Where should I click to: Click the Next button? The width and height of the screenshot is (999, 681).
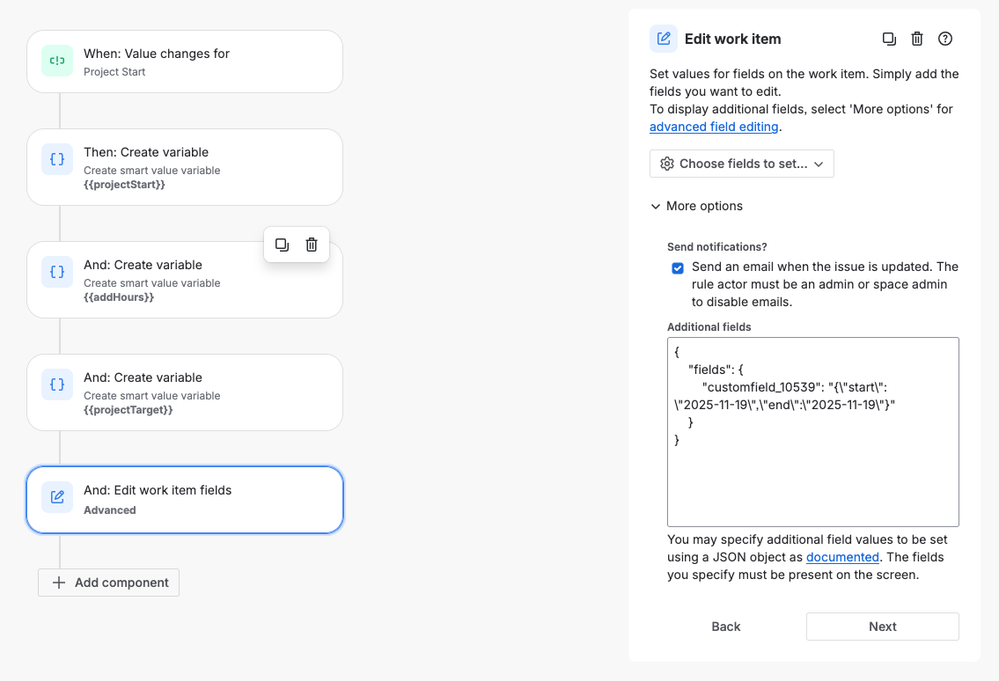(x=882, y=626)
